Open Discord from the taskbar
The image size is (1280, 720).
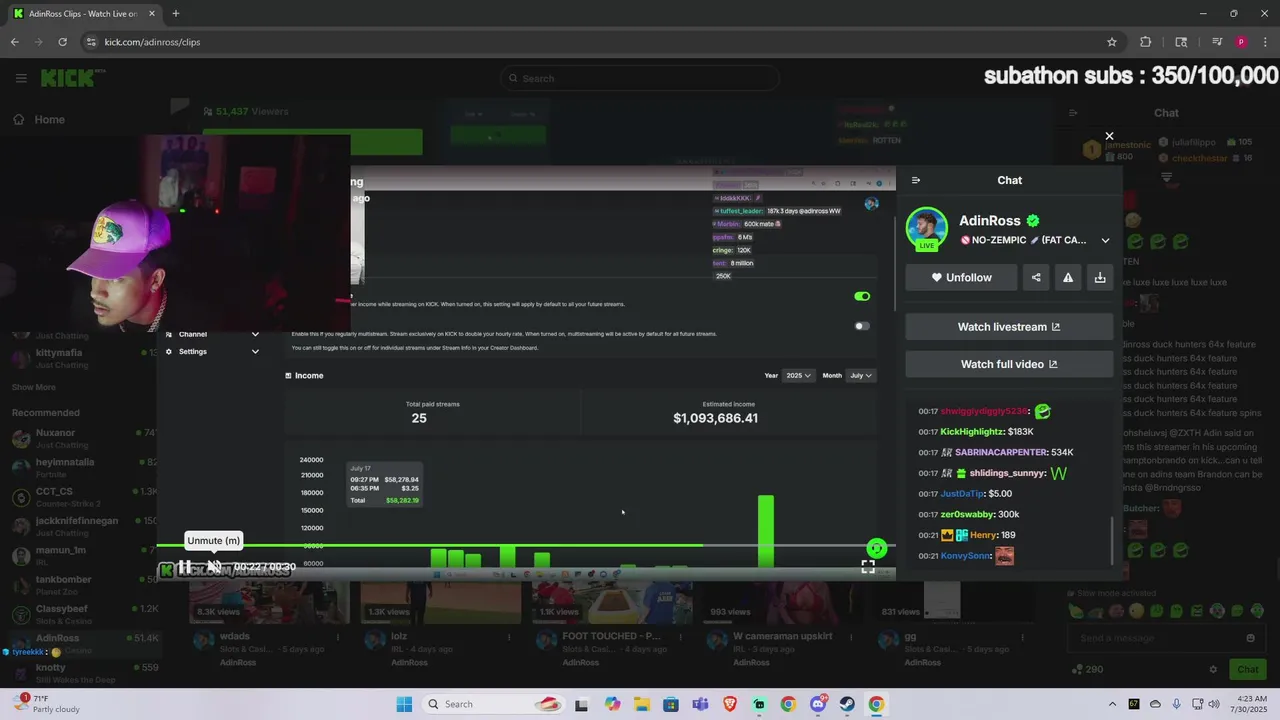(818, 704)
